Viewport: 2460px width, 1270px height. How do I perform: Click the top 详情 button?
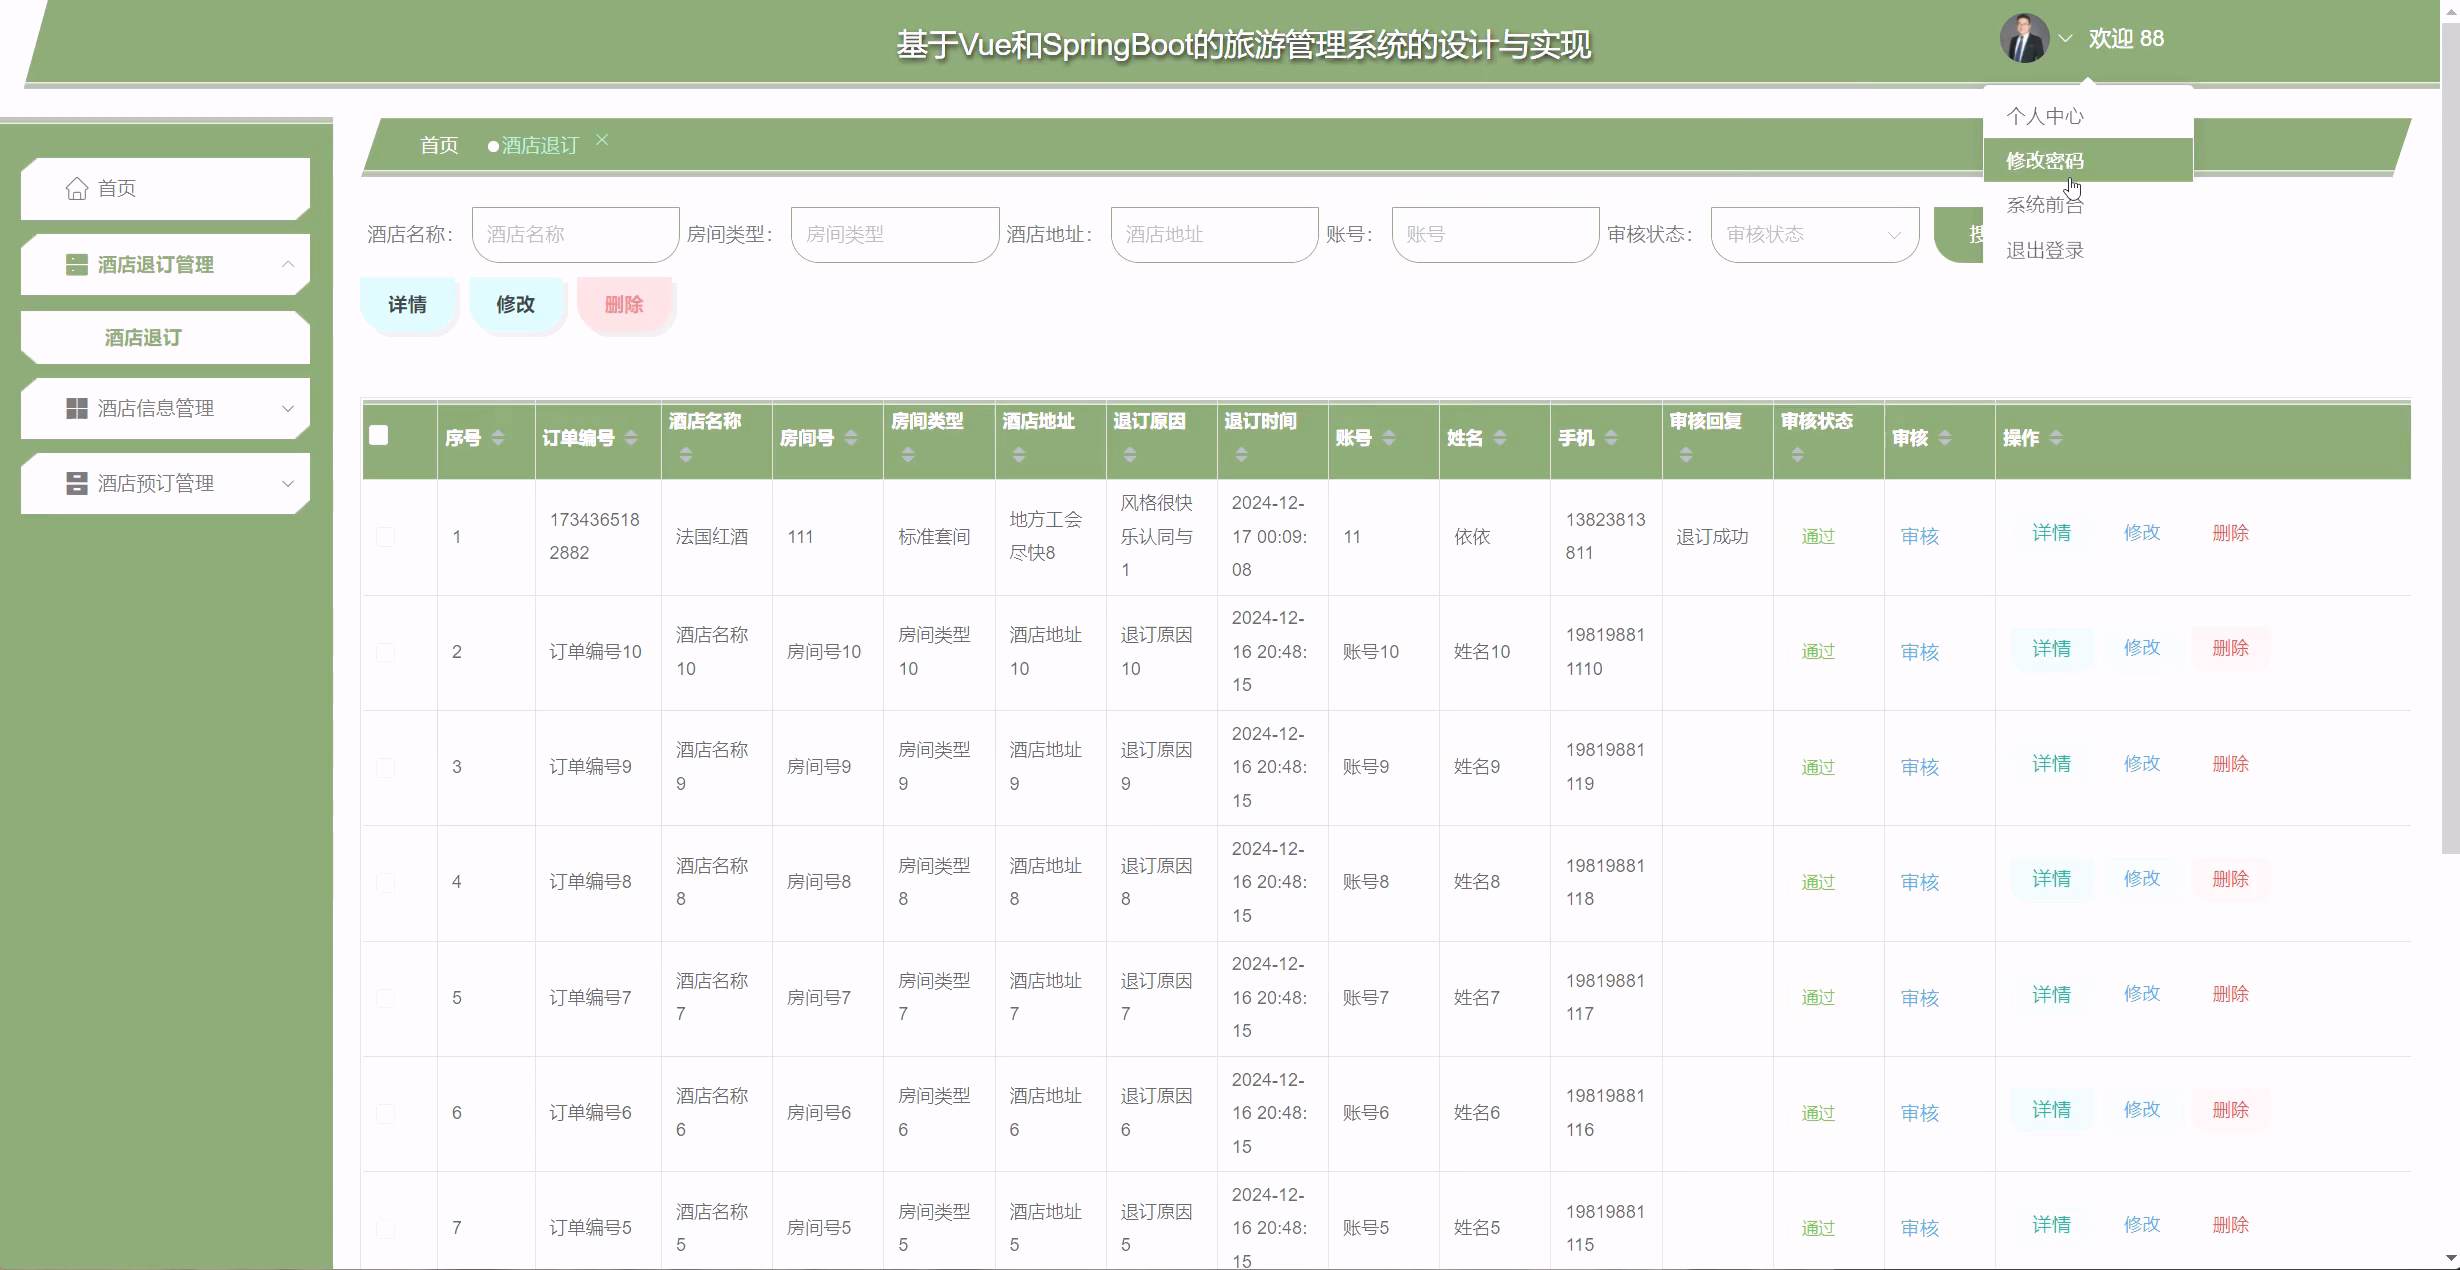[408, 304]
